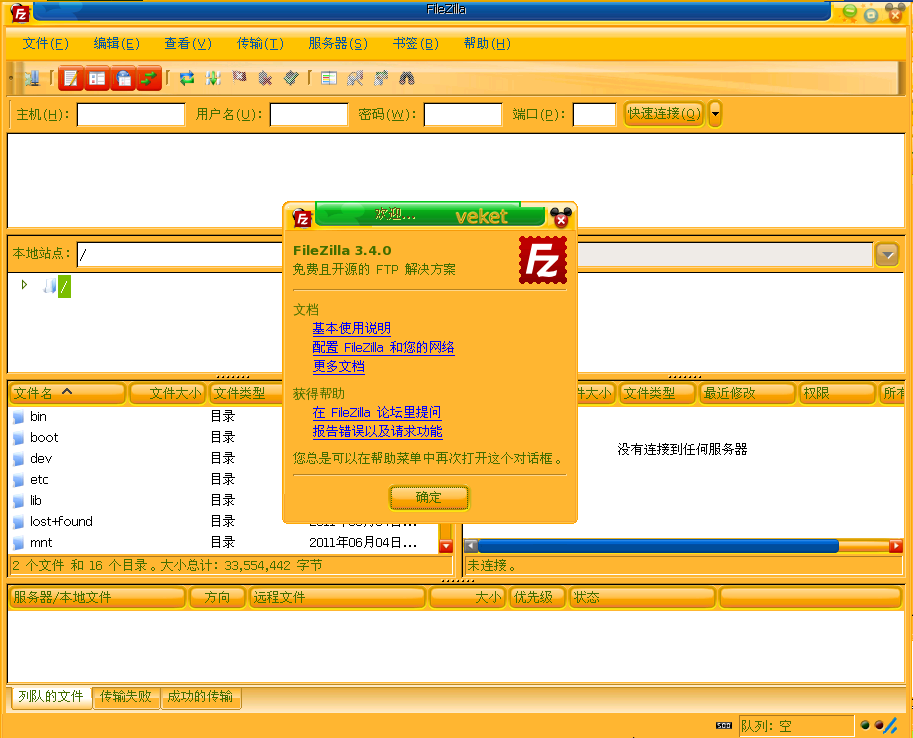Sort the queue by the 优先级 column header
The height and width of the screenshot is (738, 913).
(537, 598)
